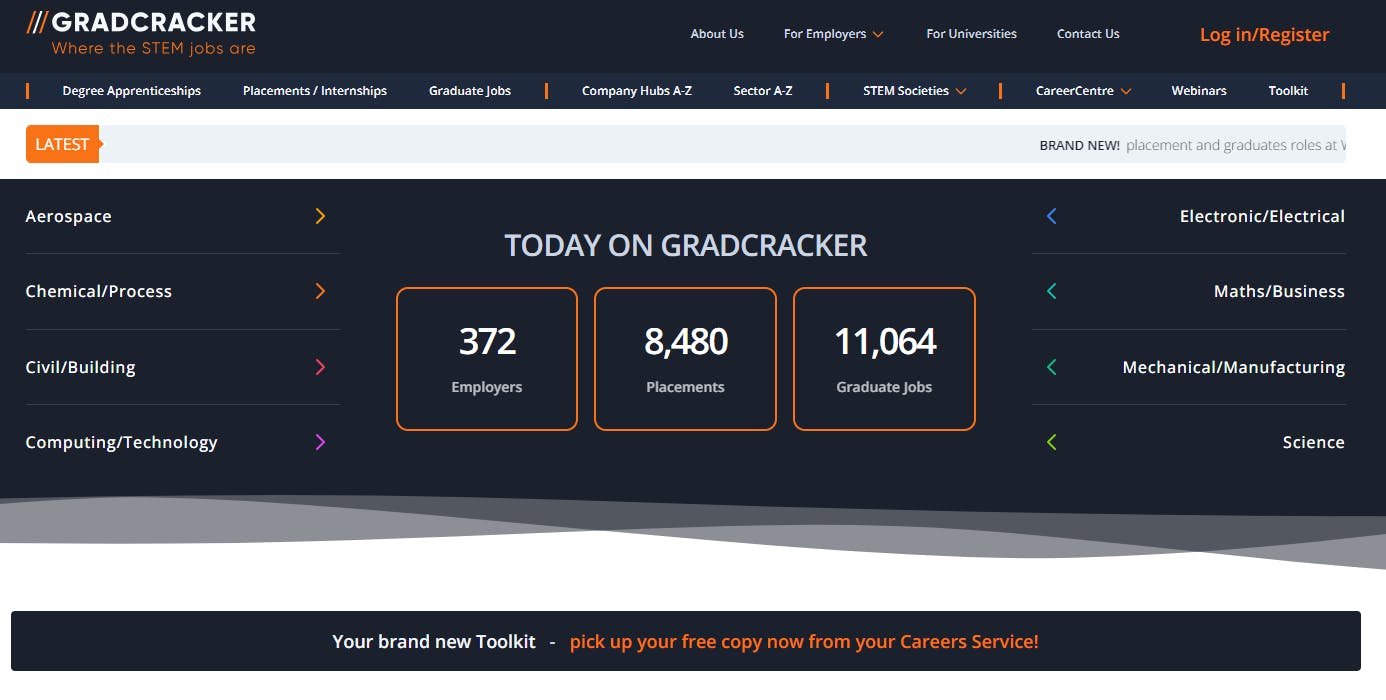Screen dimensions: 1386x700
Task: Click the BRAND NEW ticker message
Action: point(1192,145)
